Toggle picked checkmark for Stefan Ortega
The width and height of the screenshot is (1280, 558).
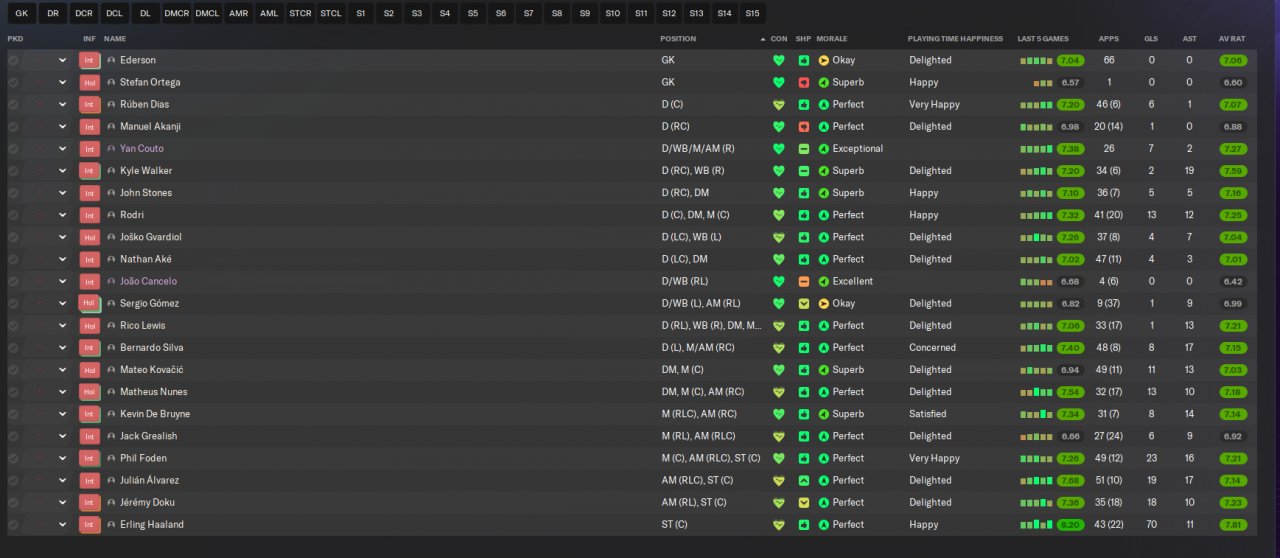(13, 82)
